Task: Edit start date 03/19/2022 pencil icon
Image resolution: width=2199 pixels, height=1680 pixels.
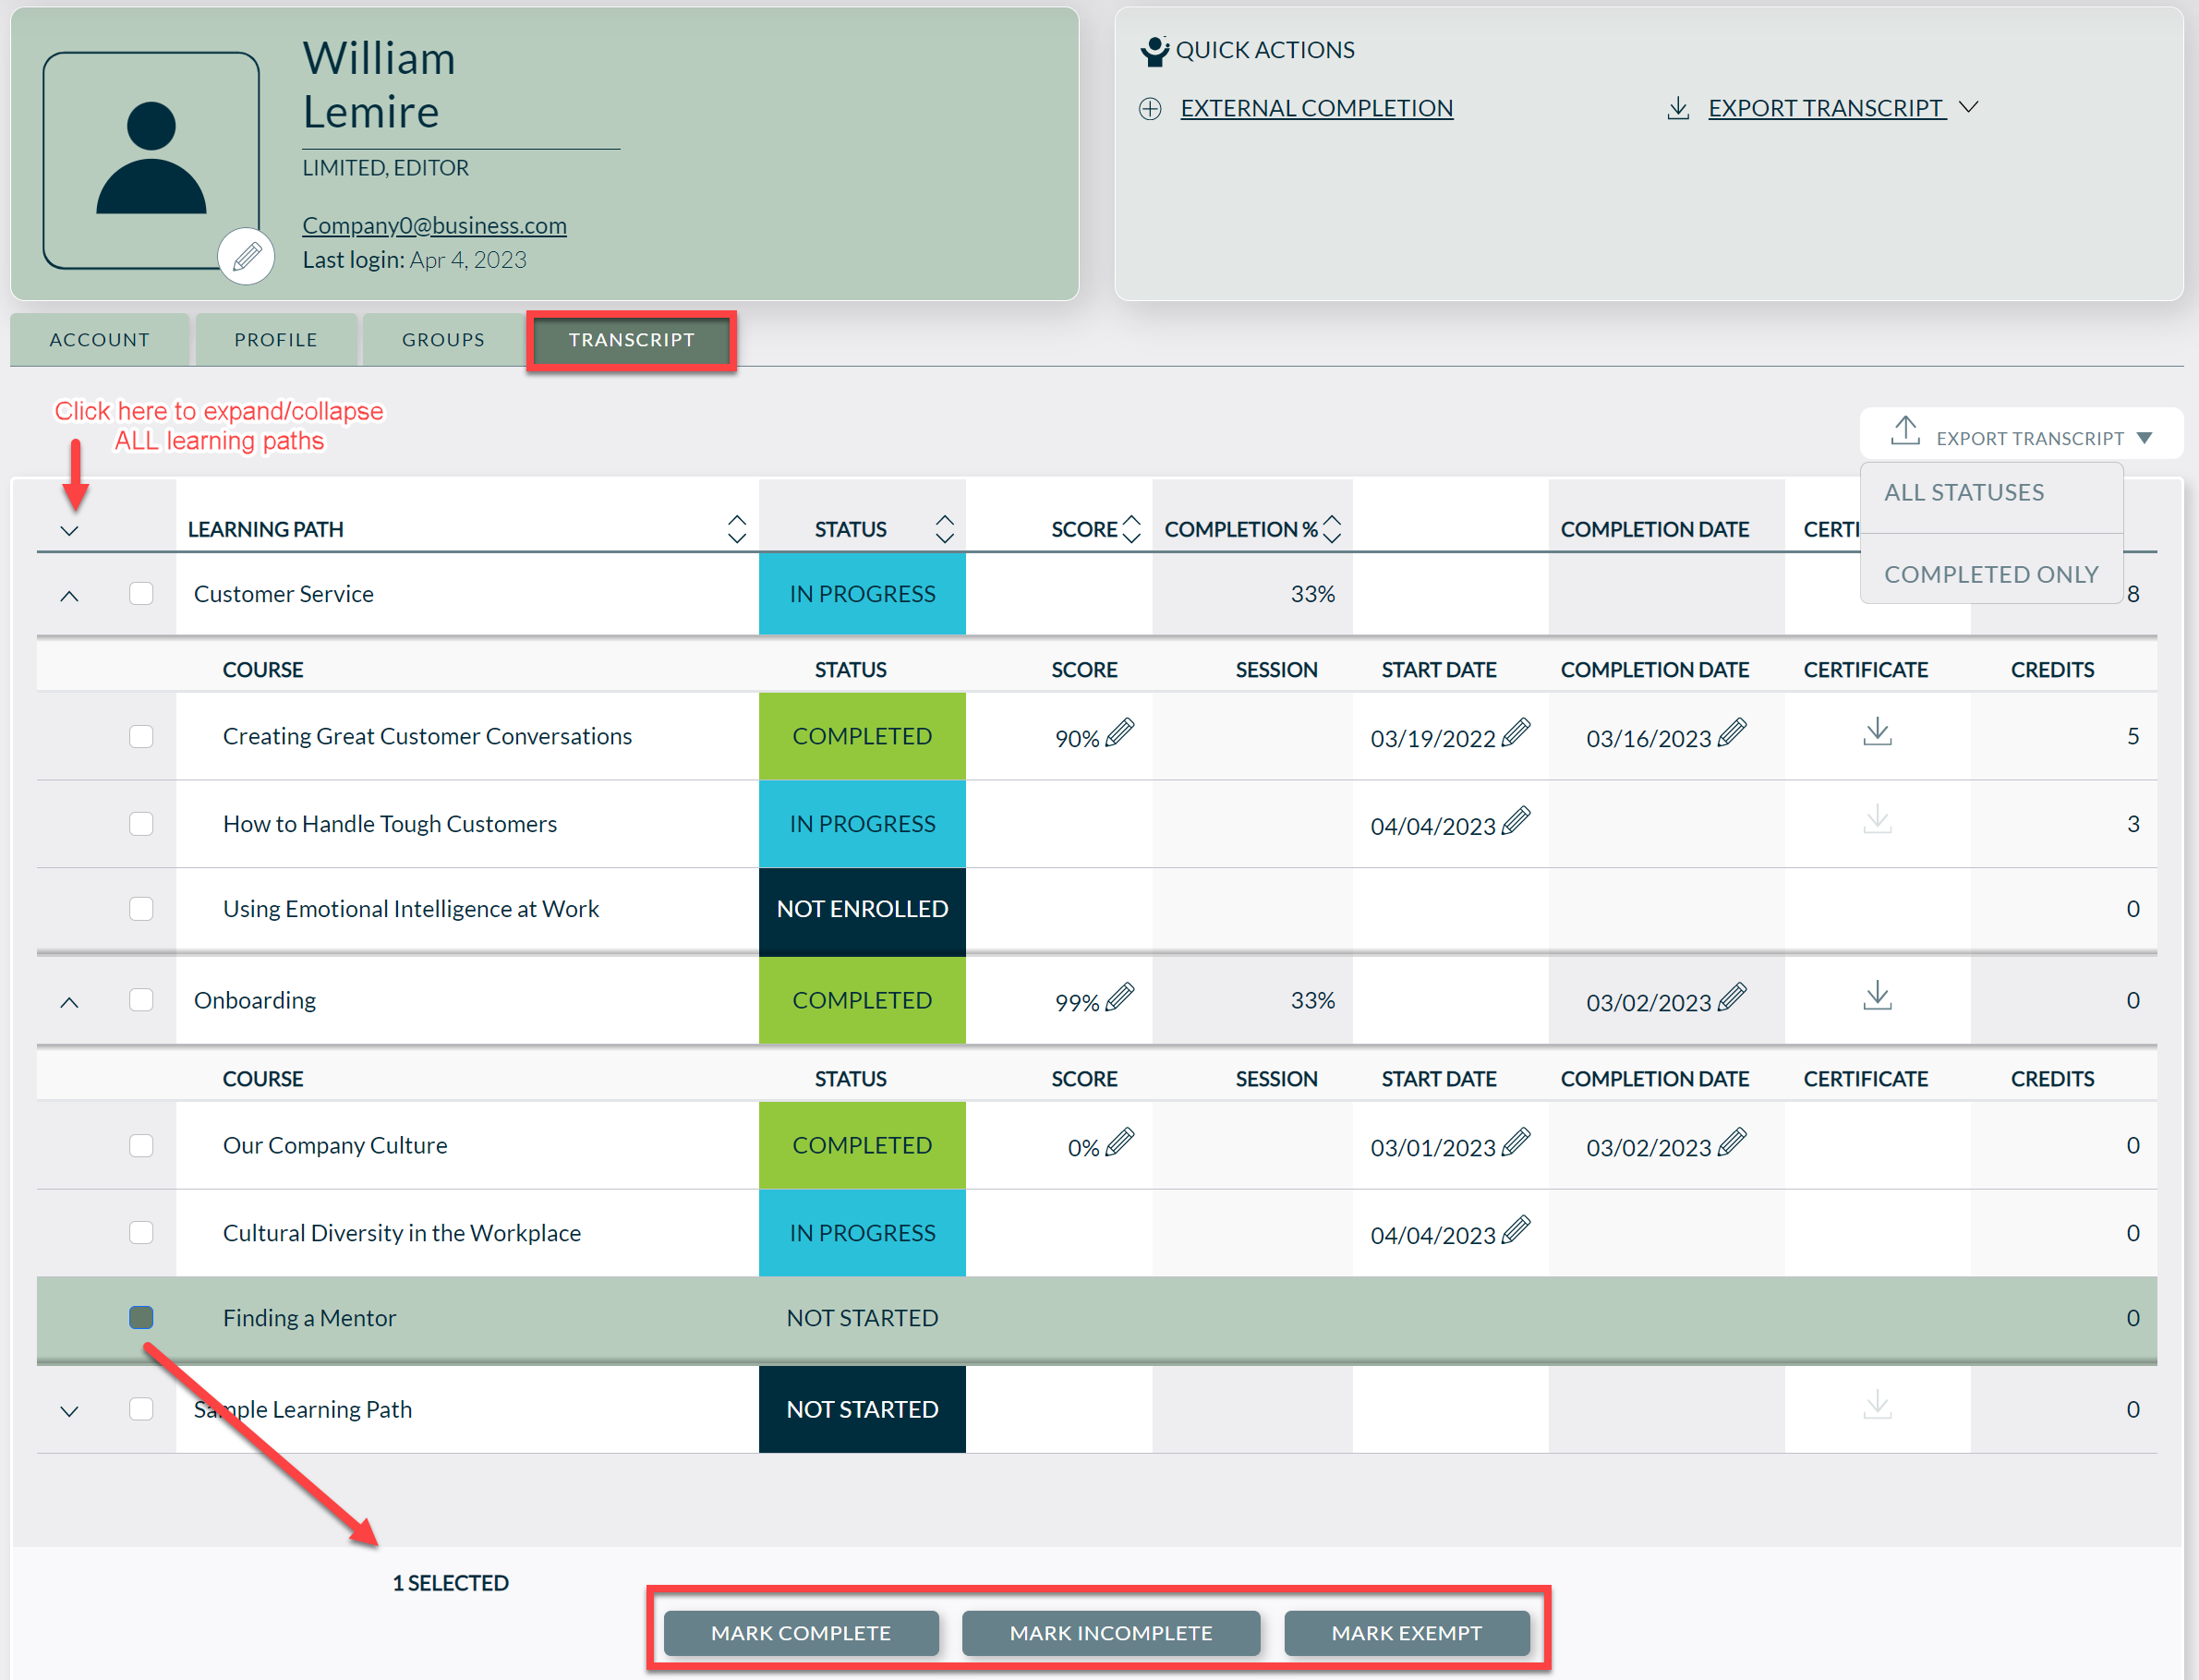Action: [1517, 733]
